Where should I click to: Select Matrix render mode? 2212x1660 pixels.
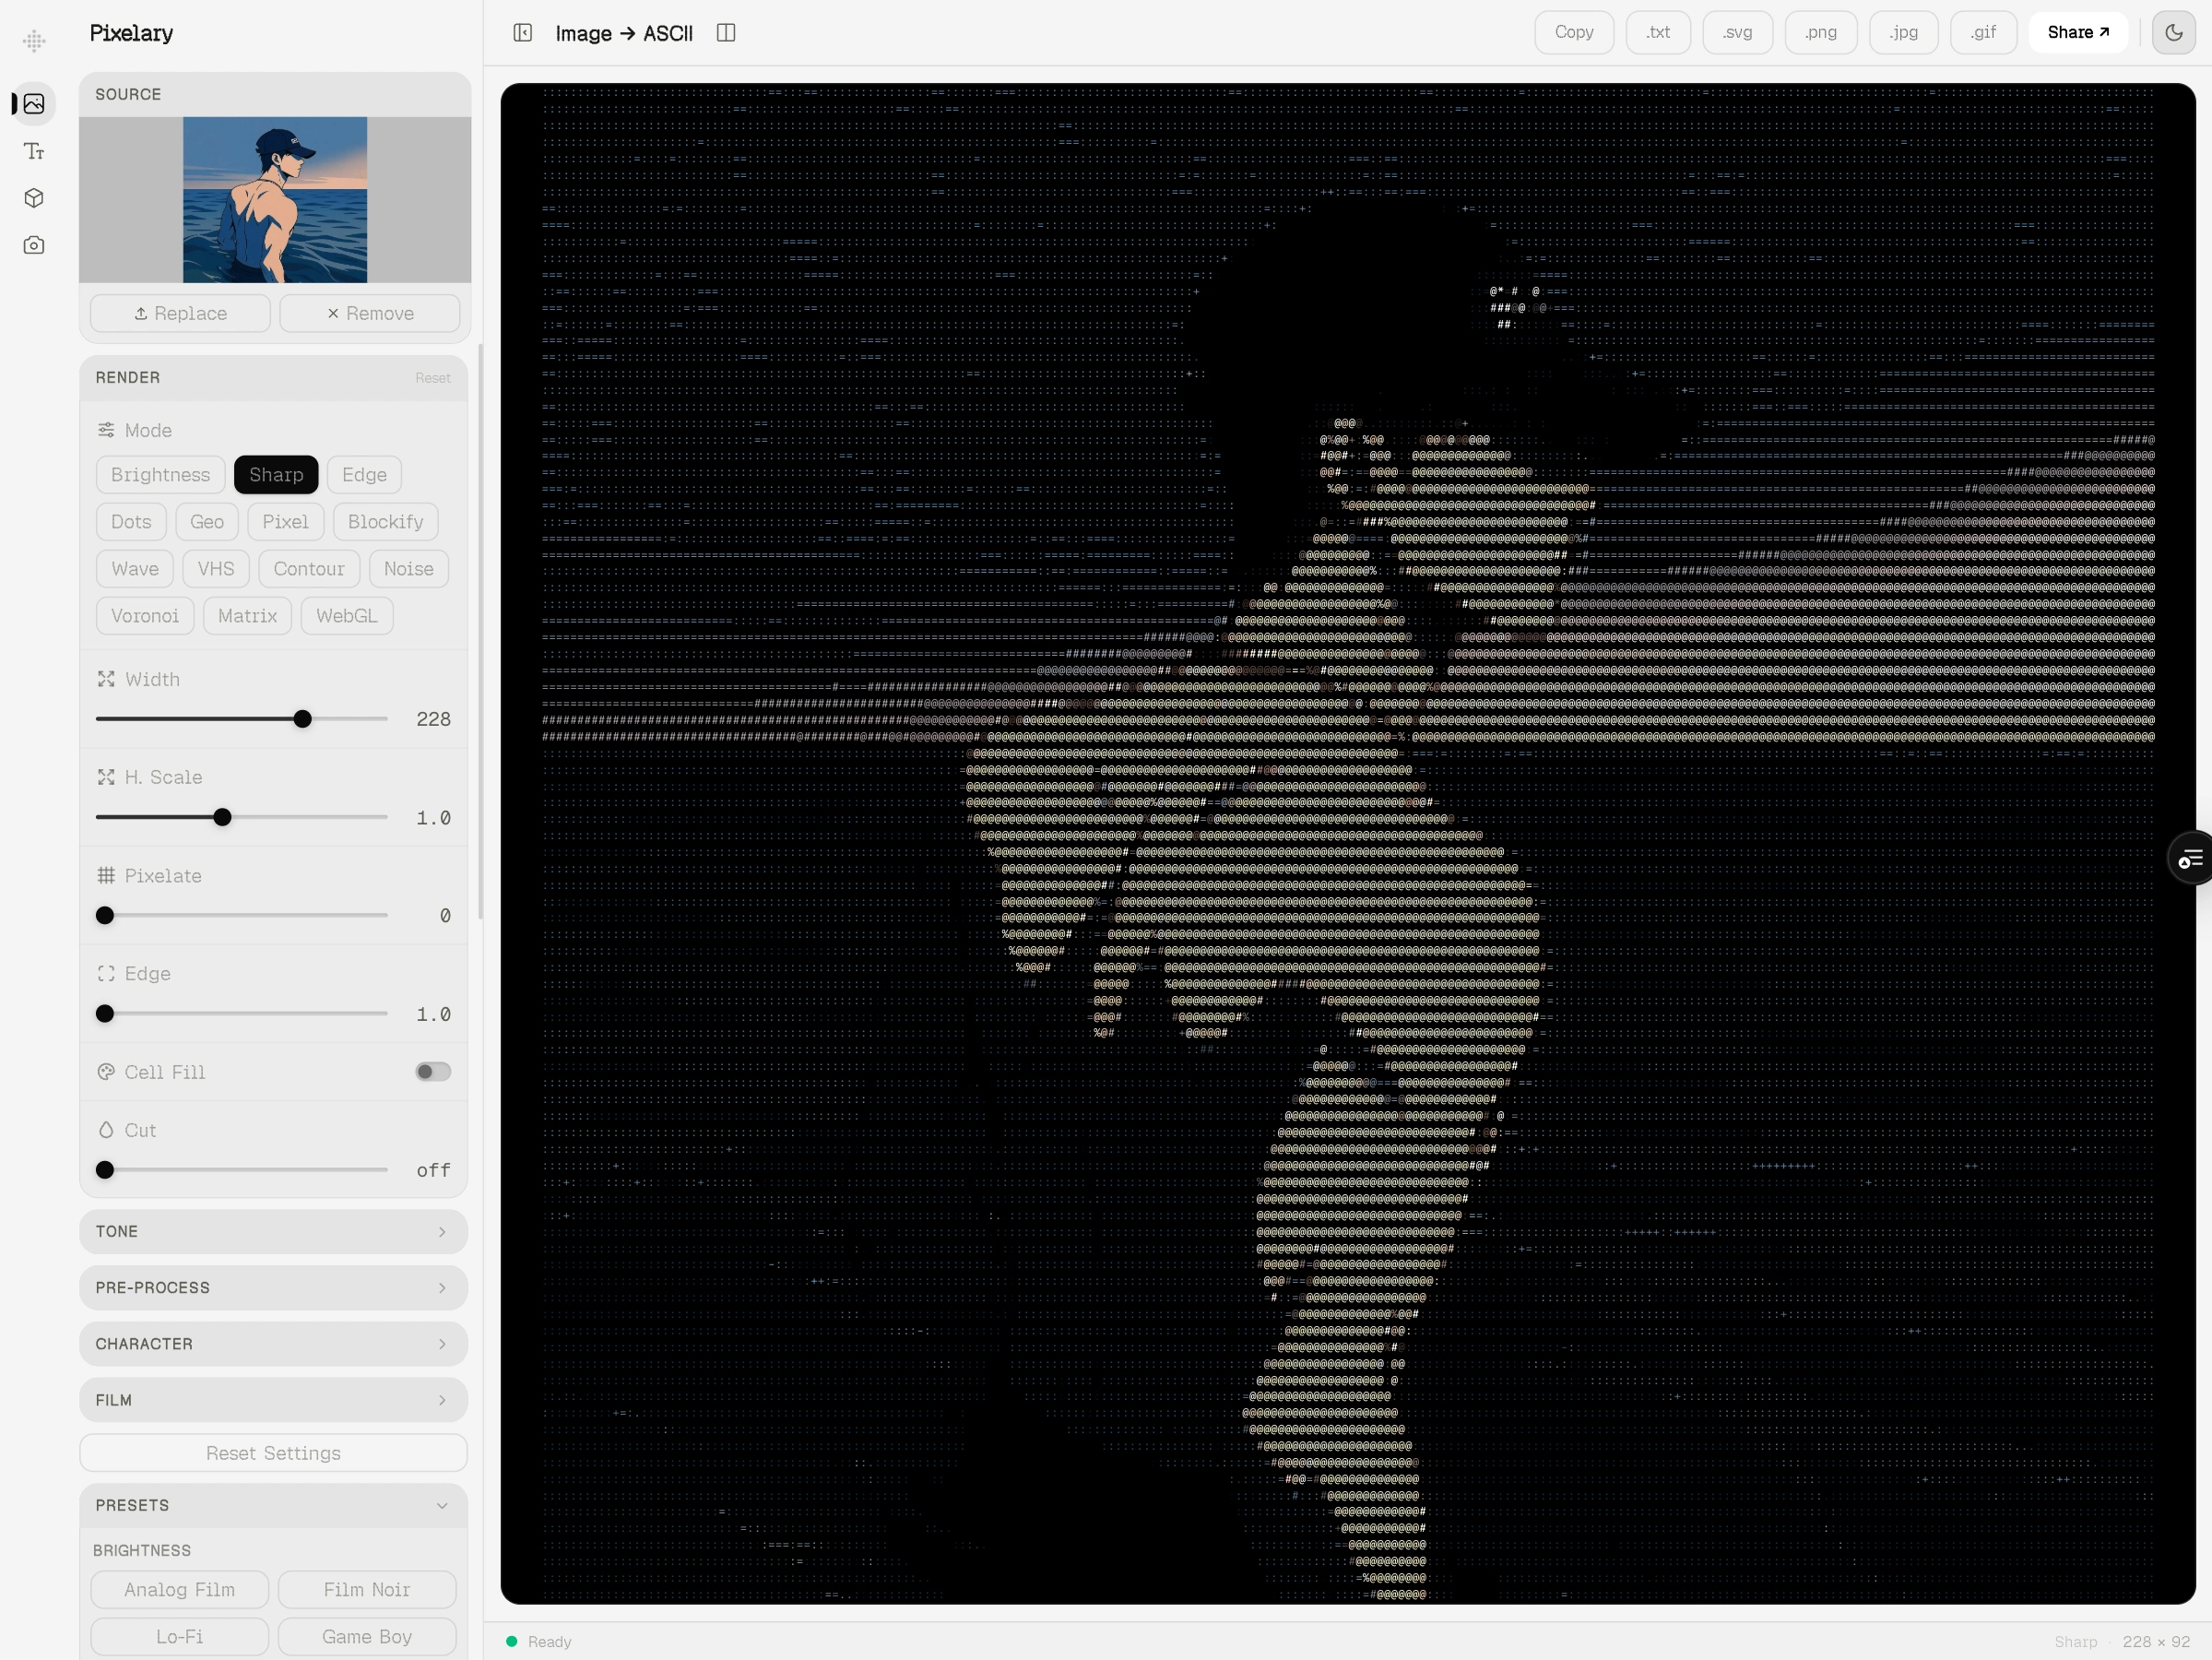[247, 616]
